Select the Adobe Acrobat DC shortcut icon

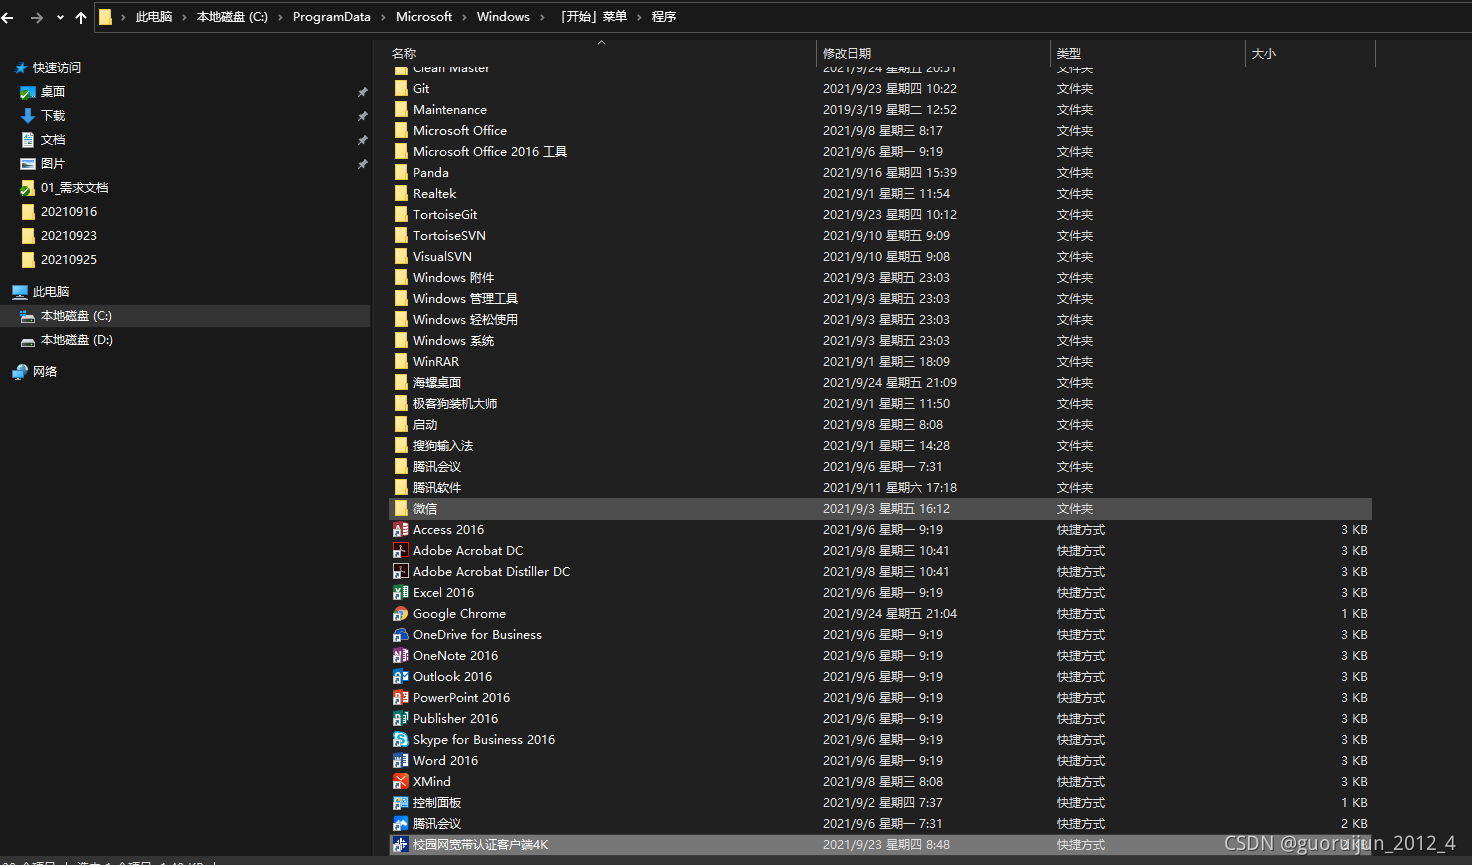click(400, 551)
